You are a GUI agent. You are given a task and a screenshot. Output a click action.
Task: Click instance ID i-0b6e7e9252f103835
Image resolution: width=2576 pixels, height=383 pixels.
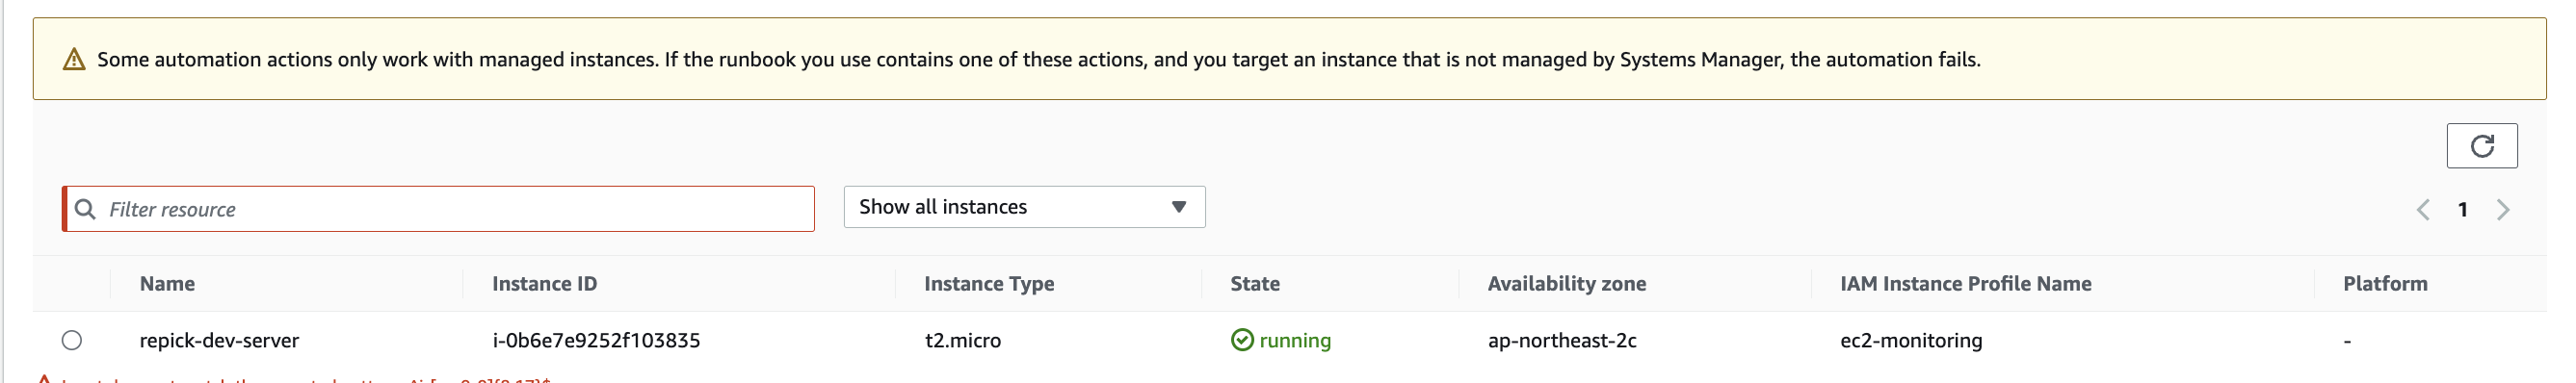coord(596,340)
